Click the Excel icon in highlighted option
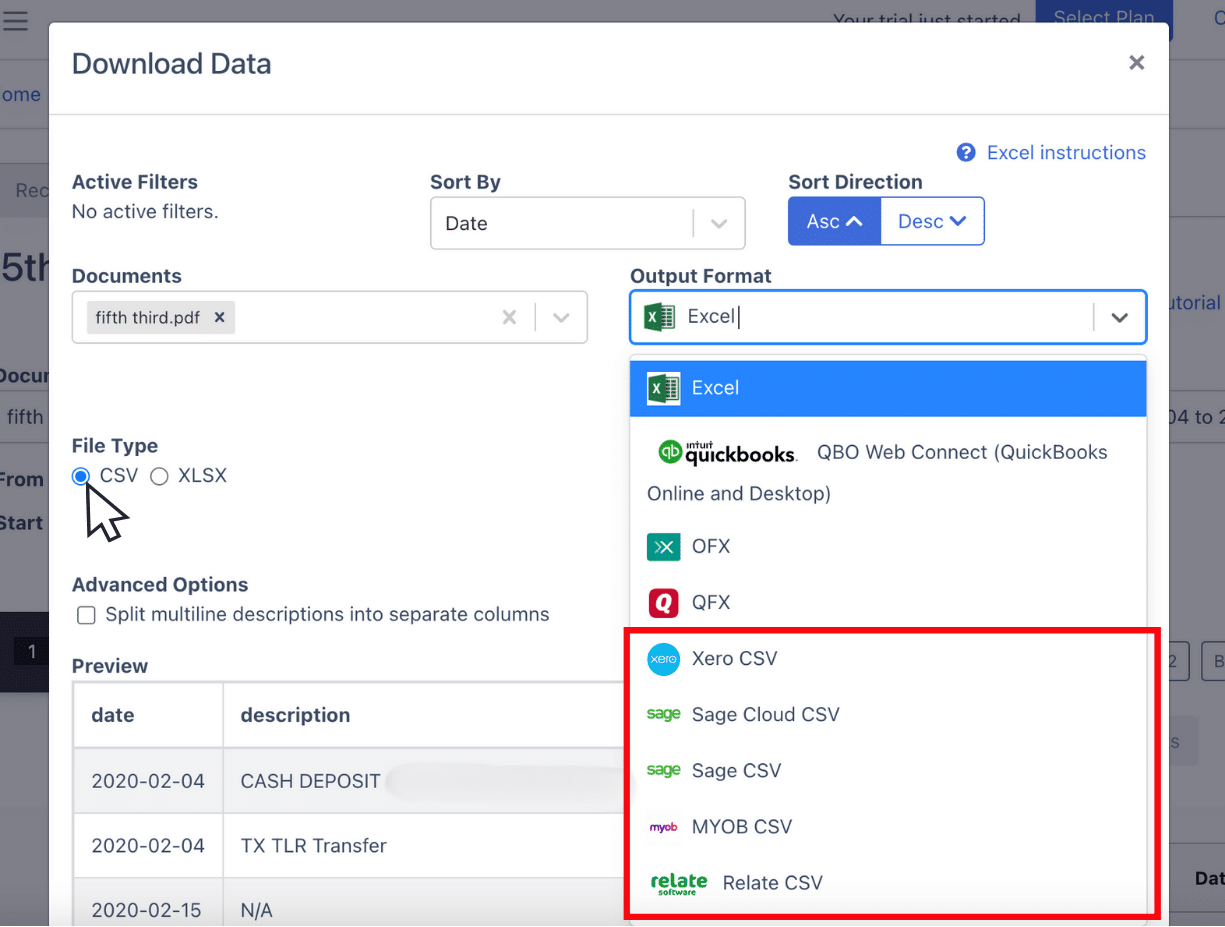The image size is (1225, 927). (x=663, y=388)
